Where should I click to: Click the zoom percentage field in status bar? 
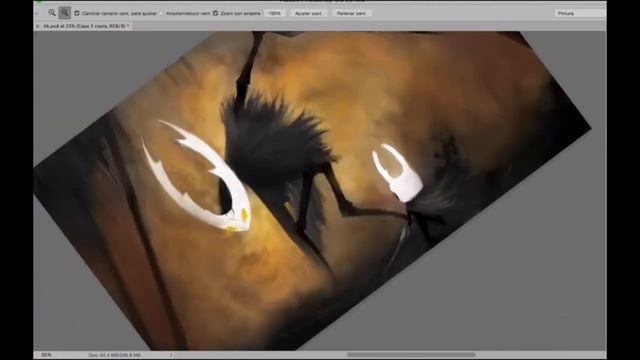click(x=47, y=355)
